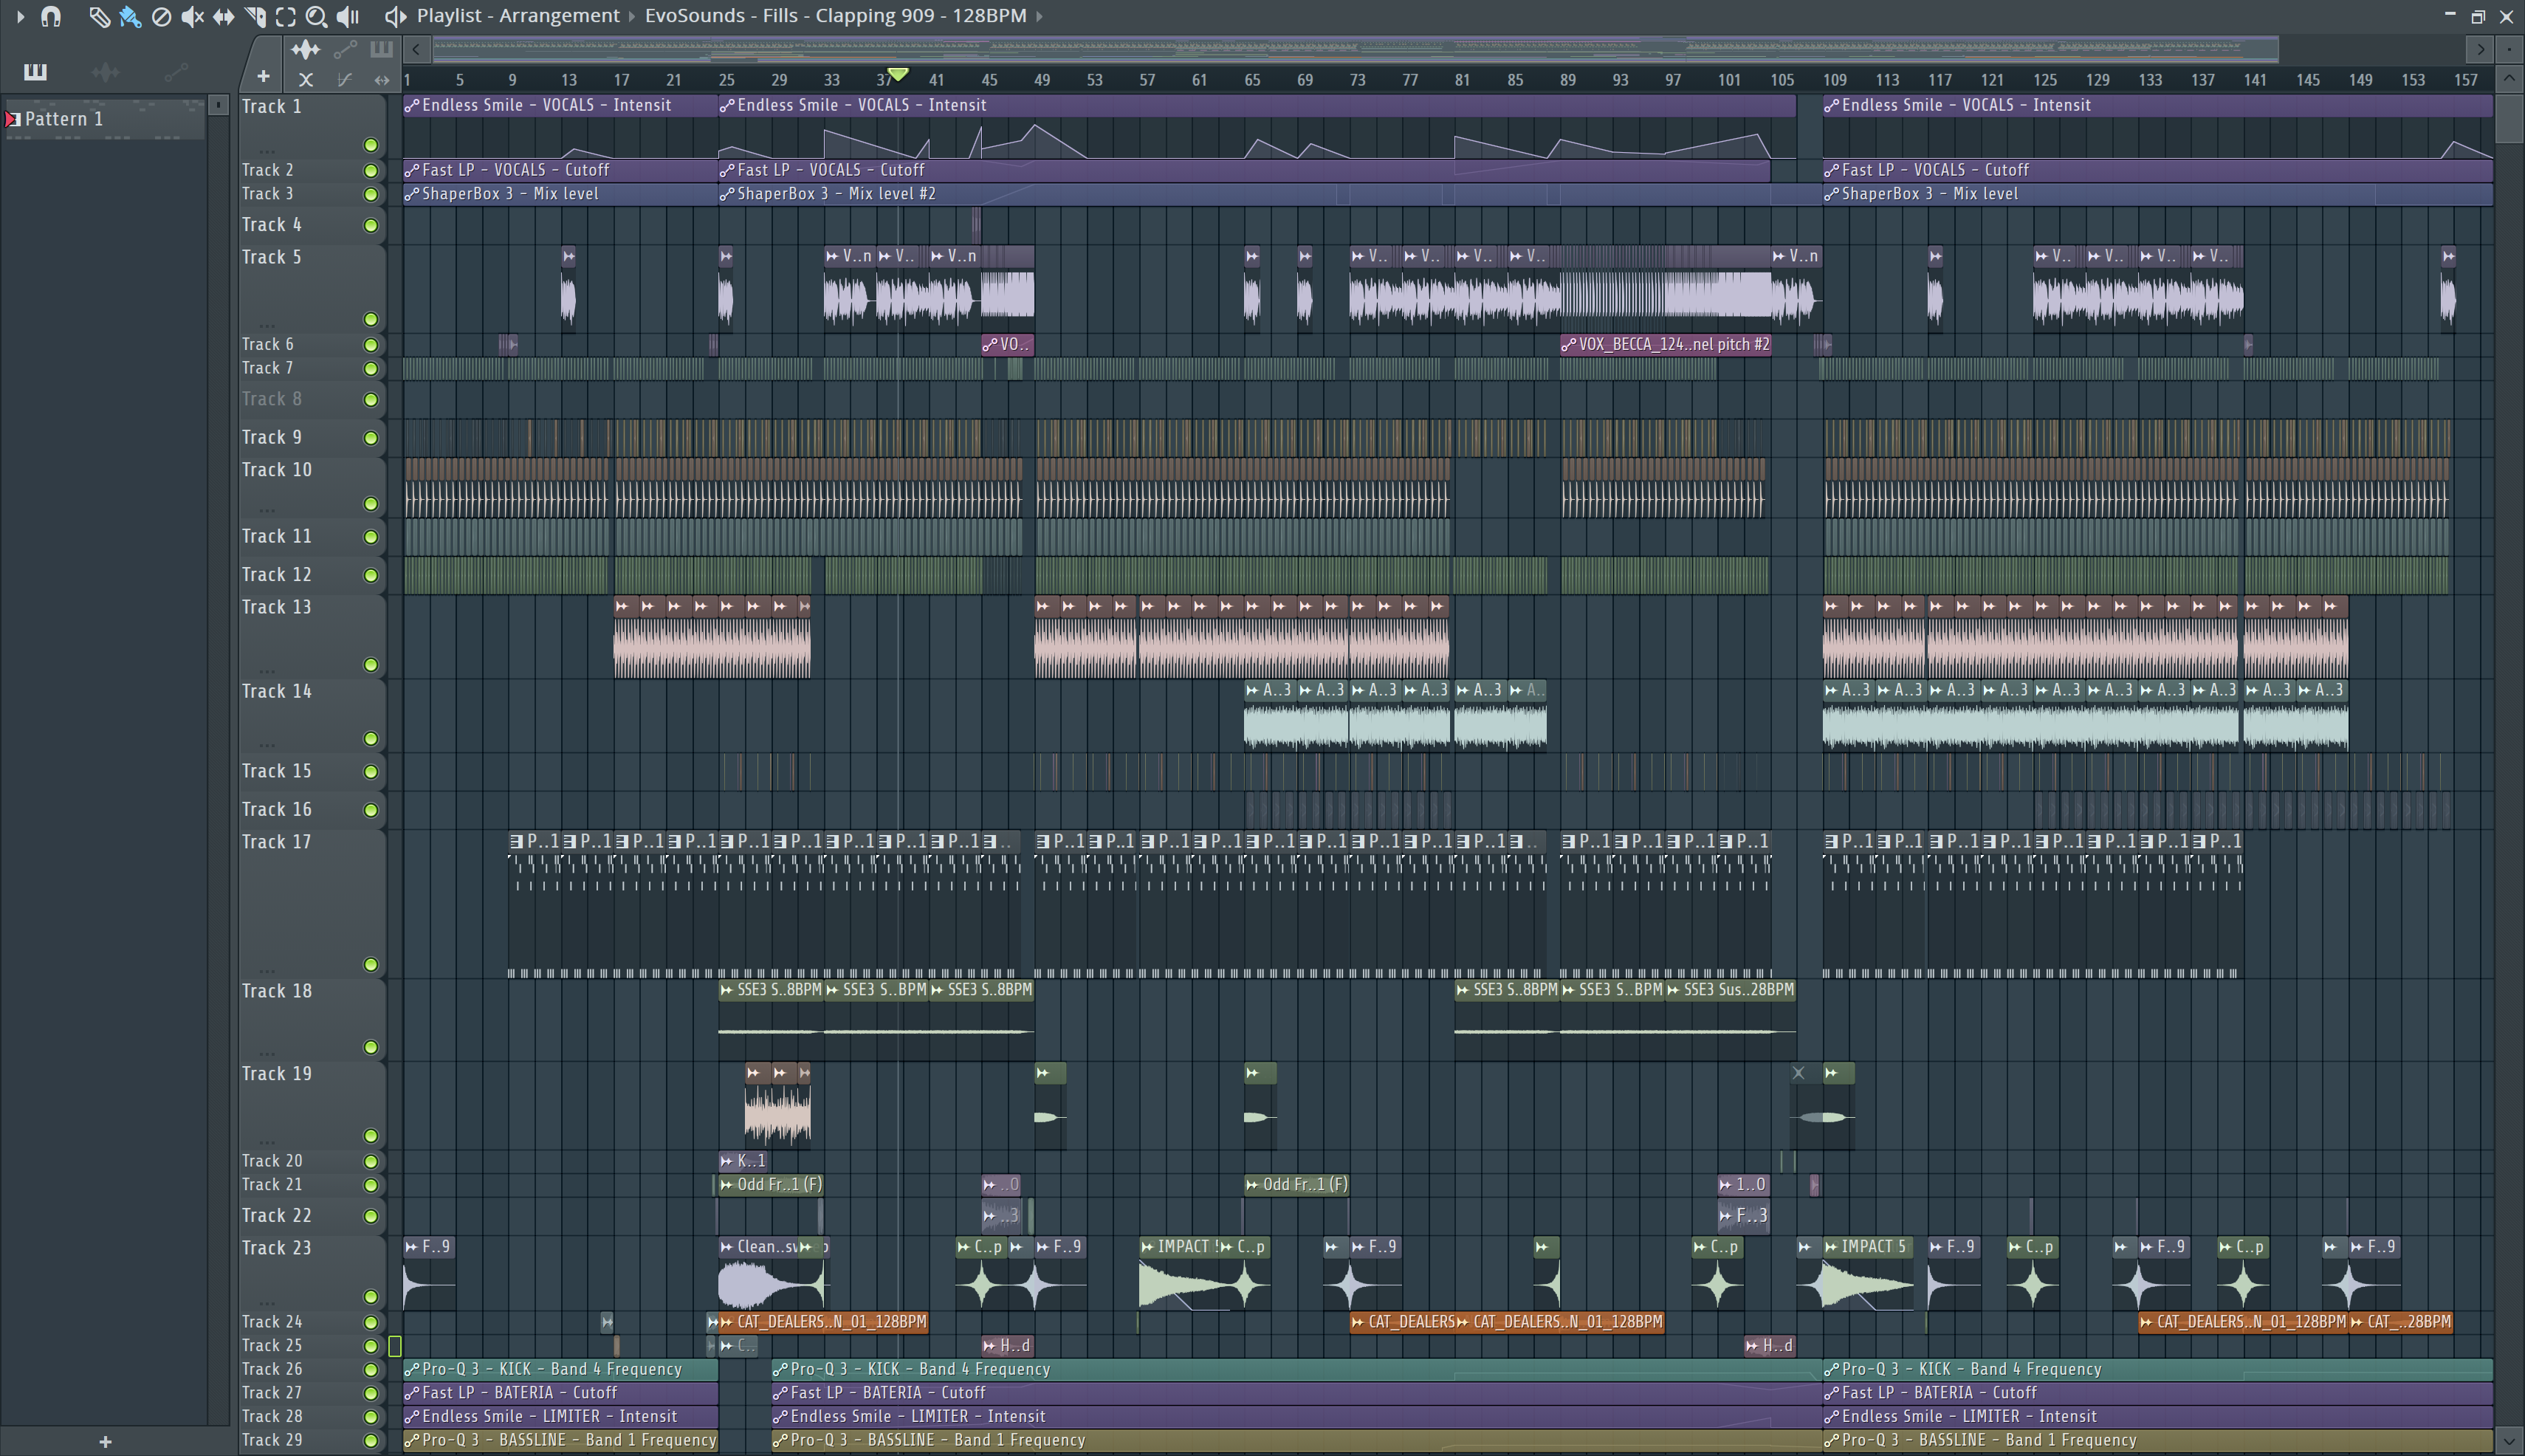This screenshot has width=2525, height=1456.
Task: Select the Track 25 header label
Action: (x=272, y=1345)
